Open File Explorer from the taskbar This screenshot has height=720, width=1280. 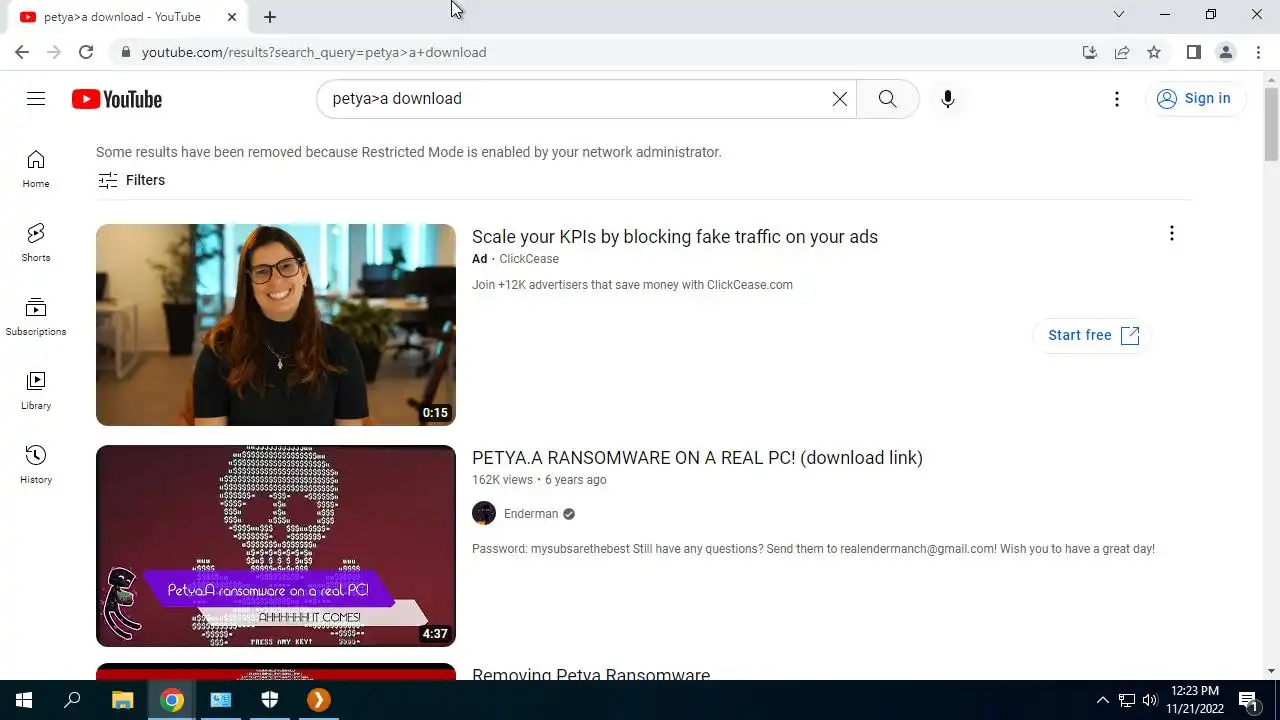[122, 700]
